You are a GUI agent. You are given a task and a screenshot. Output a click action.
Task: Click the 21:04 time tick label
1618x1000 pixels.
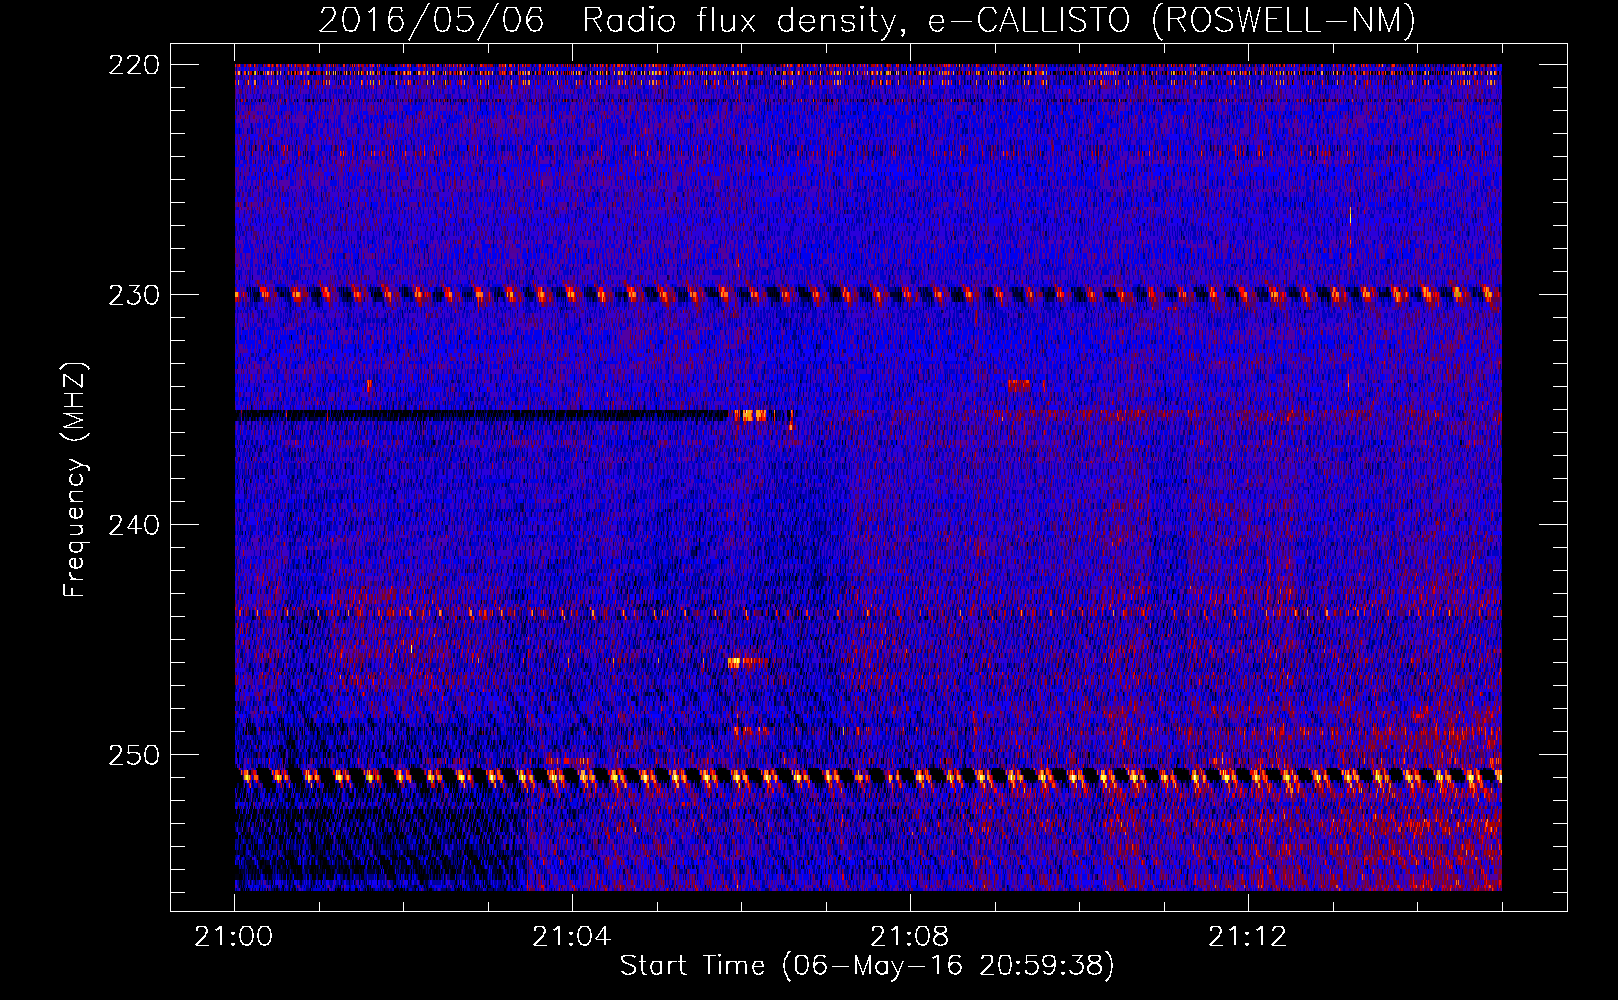click(572, 937)
